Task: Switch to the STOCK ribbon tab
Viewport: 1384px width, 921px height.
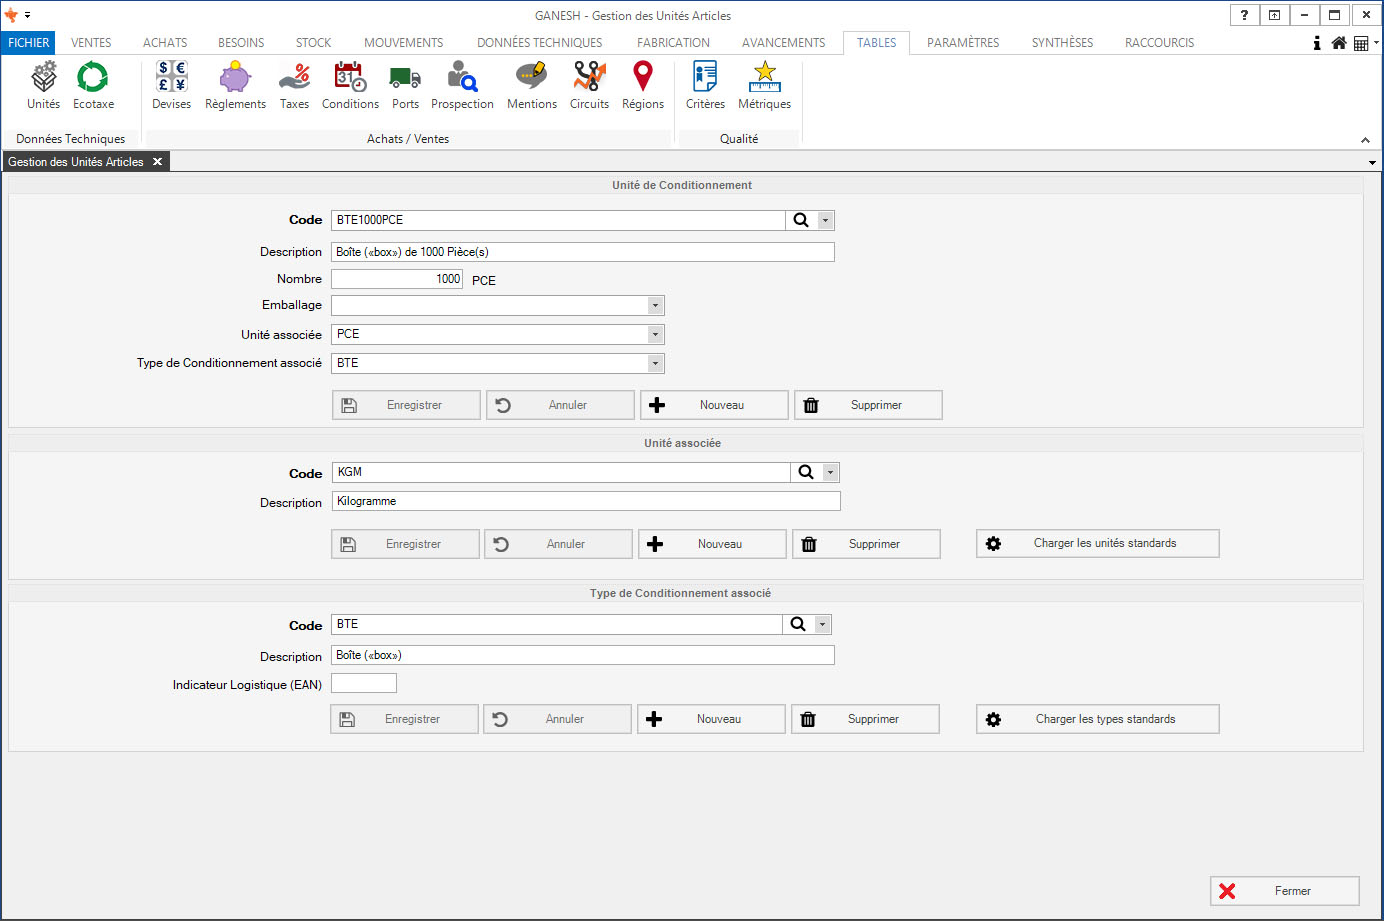Action: (313, 43)
